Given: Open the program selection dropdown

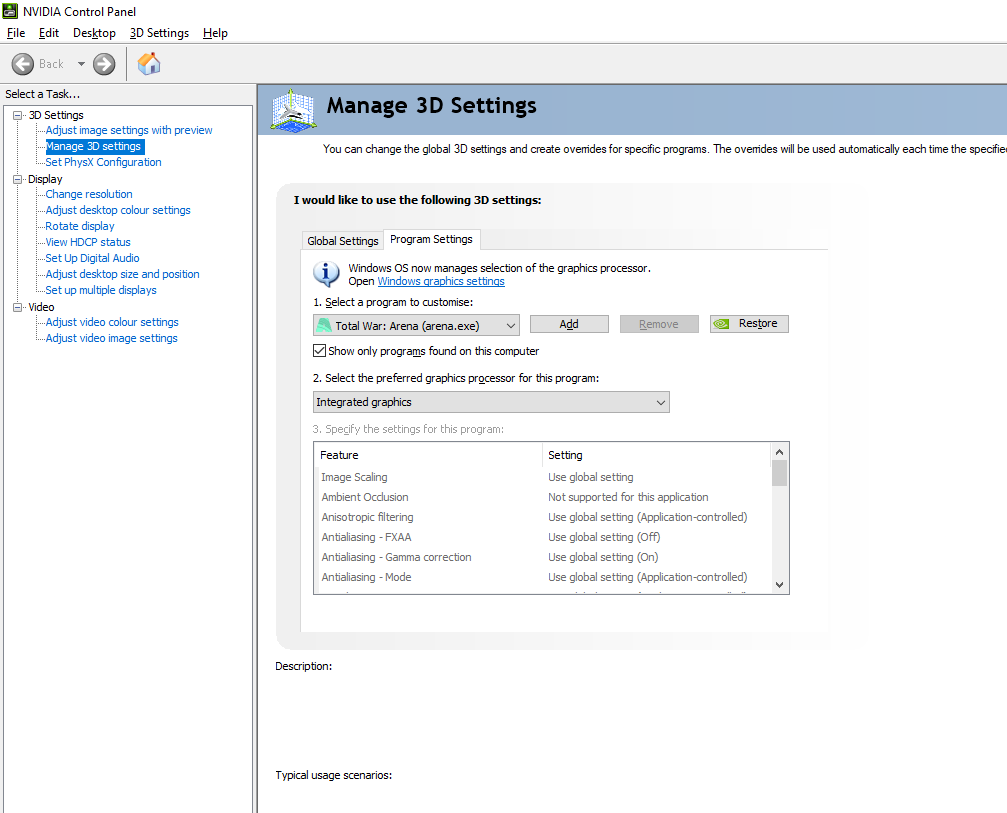Looking at the screenshot, I should click(x=415, y=325).
